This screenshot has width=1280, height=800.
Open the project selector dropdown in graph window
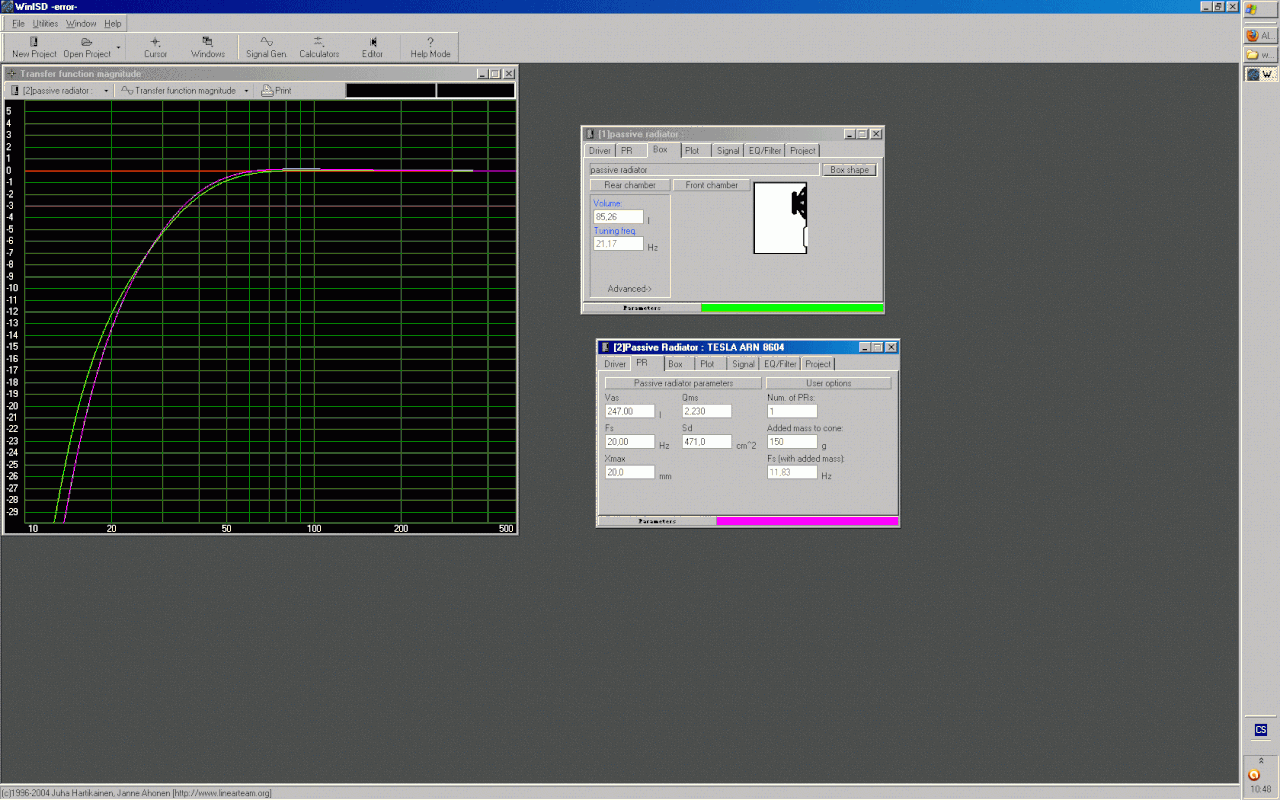tap(106, 91)
